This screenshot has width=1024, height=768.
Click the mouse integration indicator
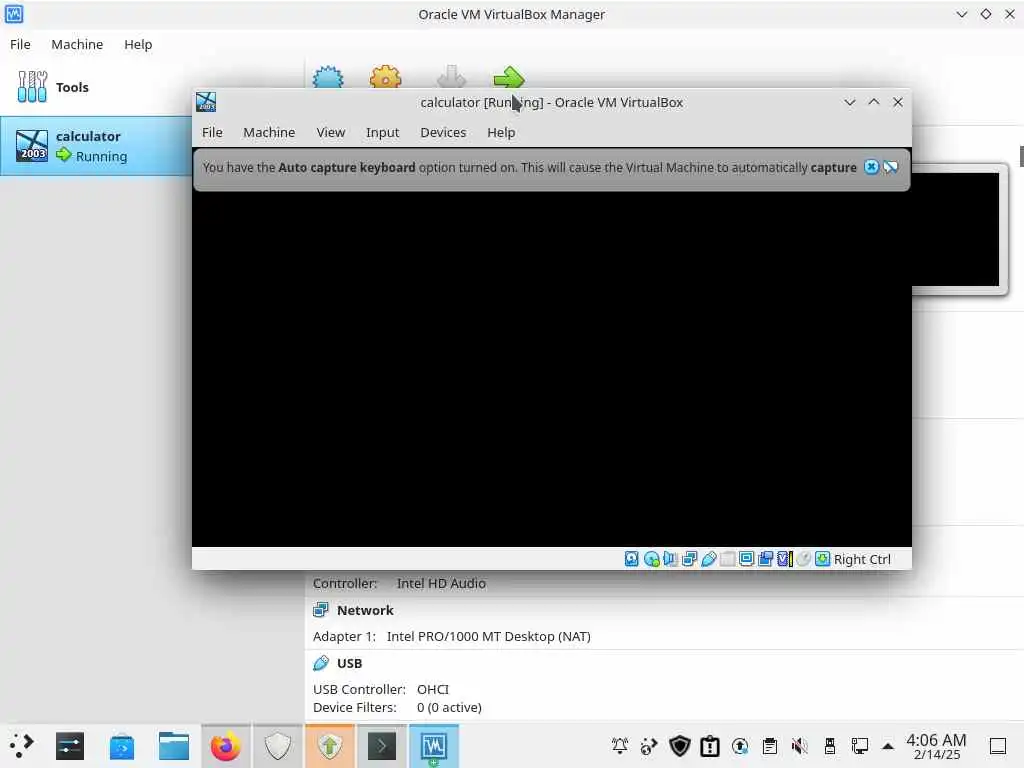point(804,559)
